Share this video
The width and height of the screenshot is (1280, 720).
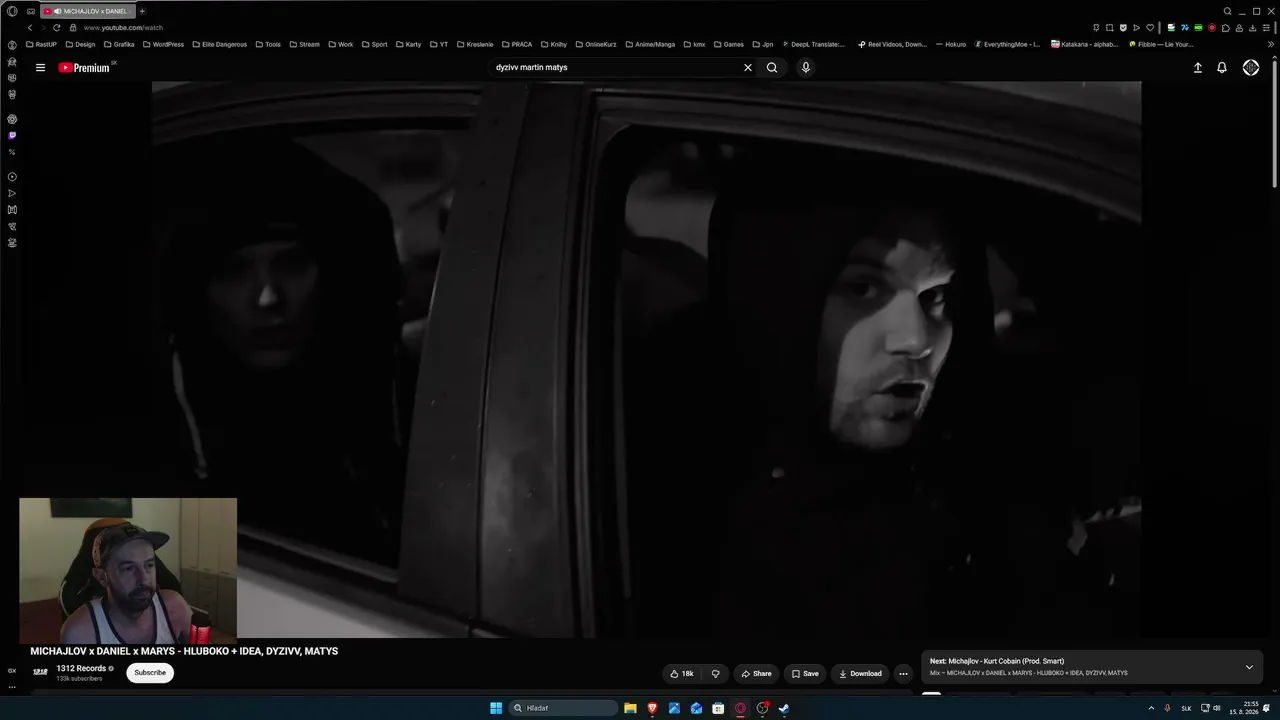point(756,674)
